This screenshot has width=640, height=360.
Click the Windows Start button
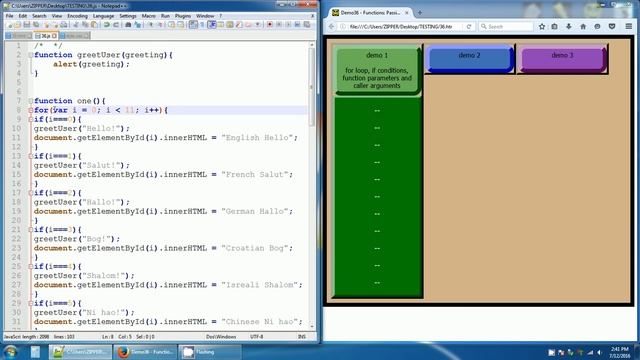[10, 352]
